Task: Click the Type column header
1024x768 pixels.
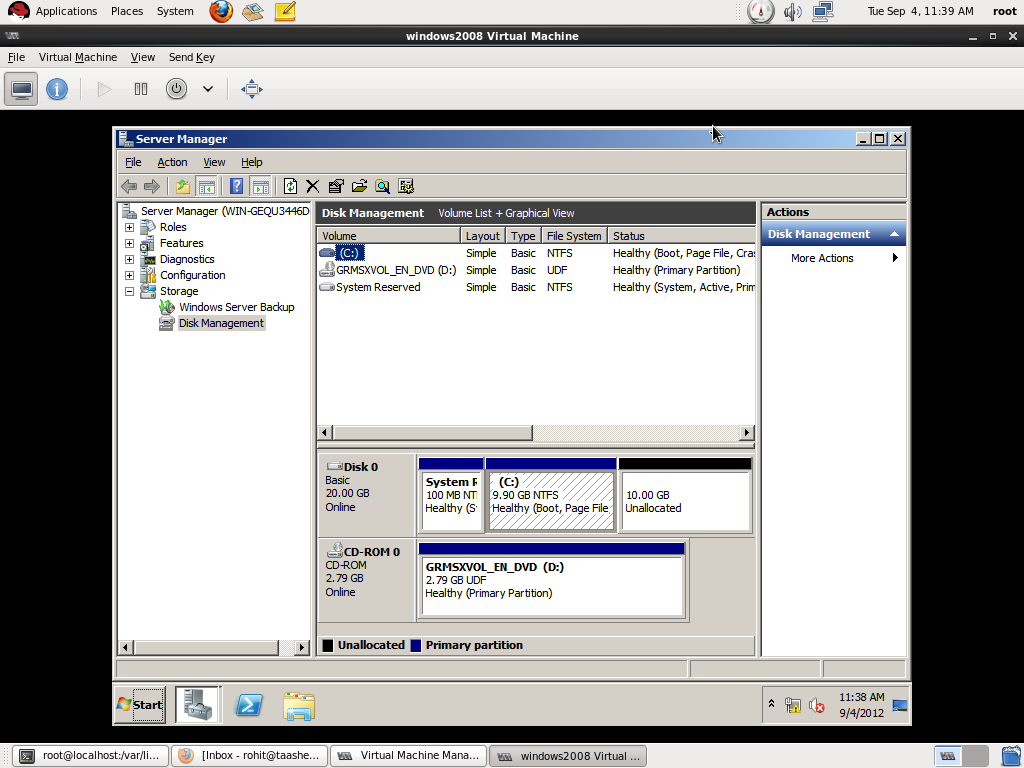Action: click(x=523, y=236)
